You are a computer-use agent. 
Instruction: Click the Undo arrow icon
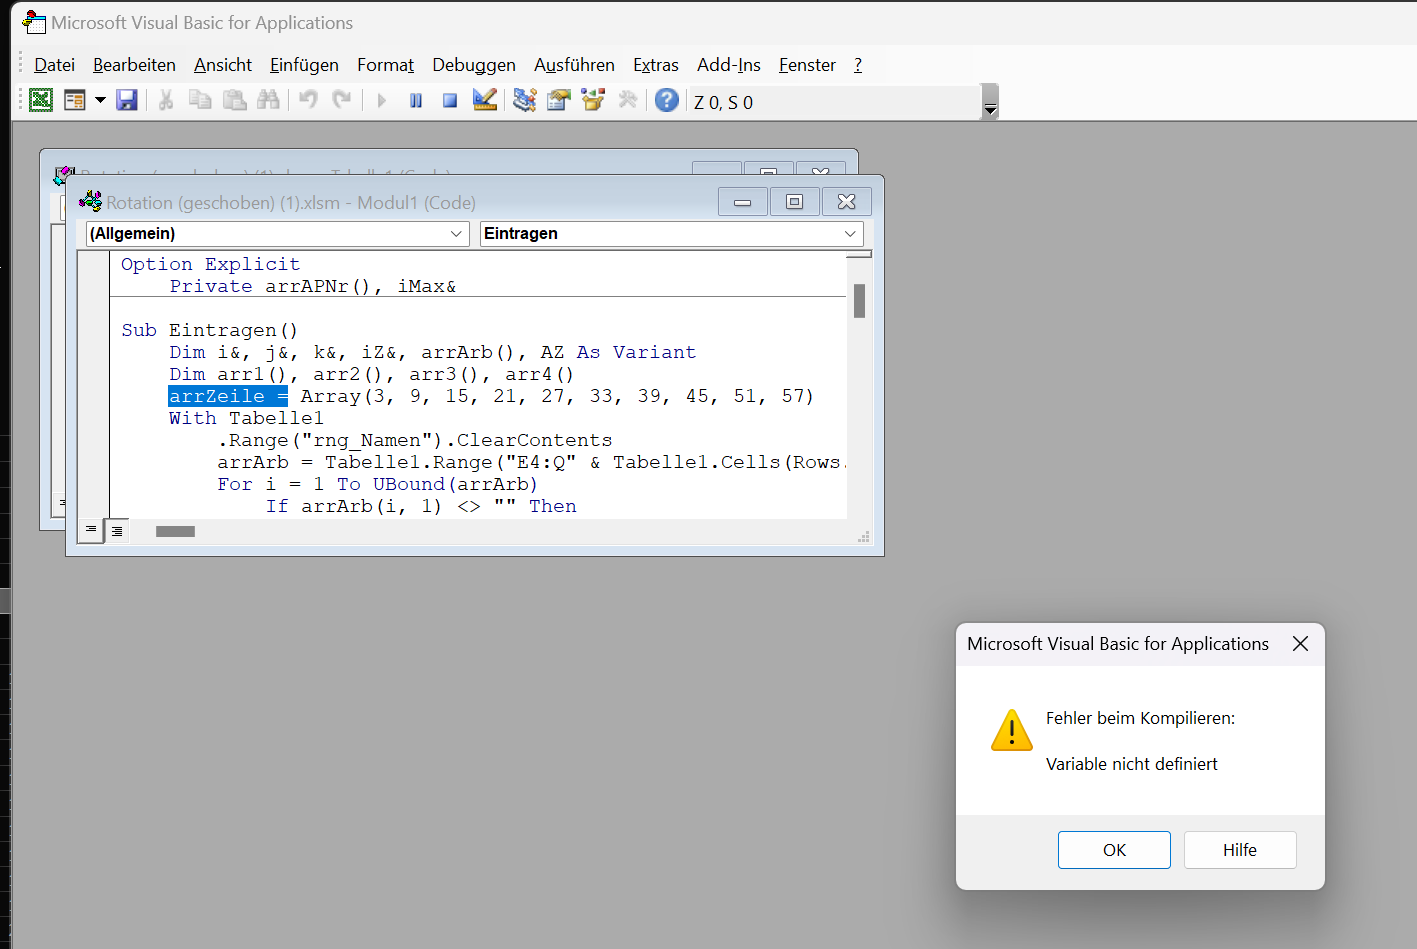pyautogui.click(x=309, y=100)
